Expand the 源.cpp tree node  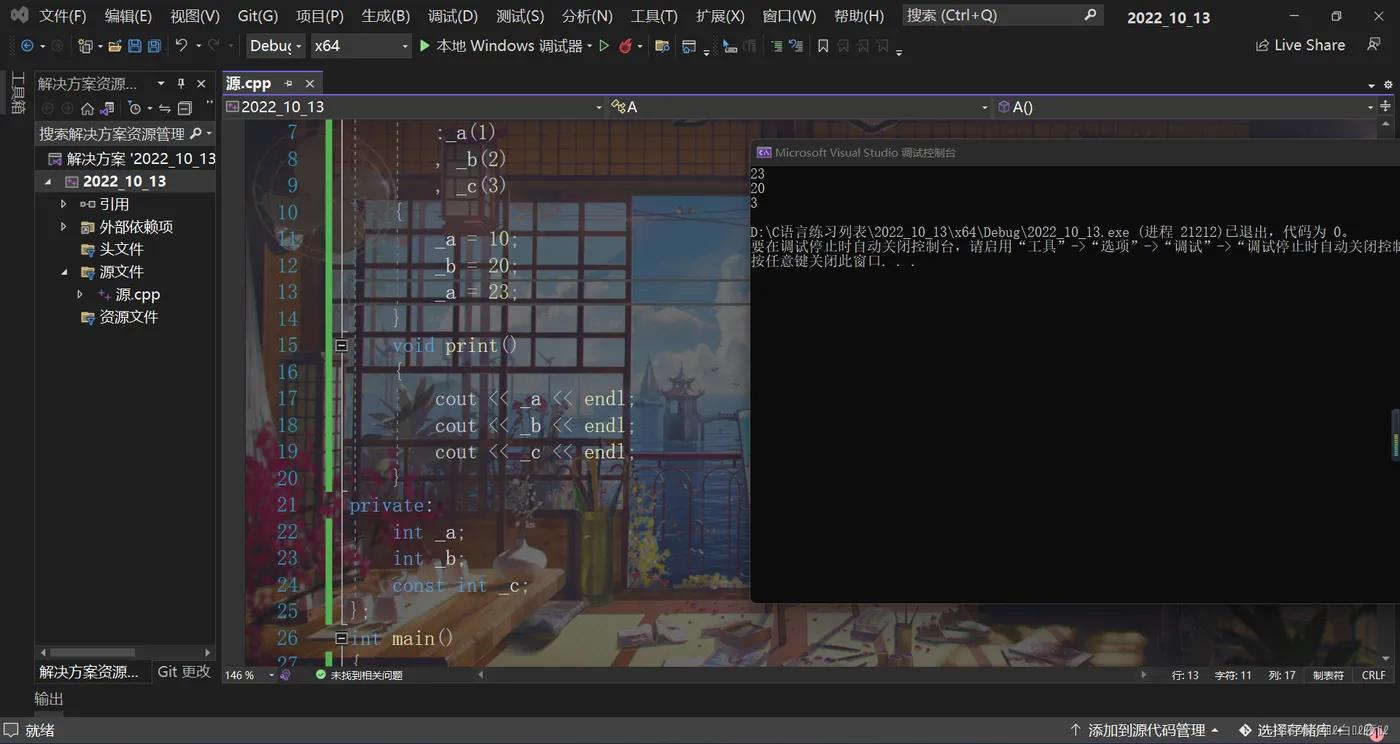tap(80, 295)
